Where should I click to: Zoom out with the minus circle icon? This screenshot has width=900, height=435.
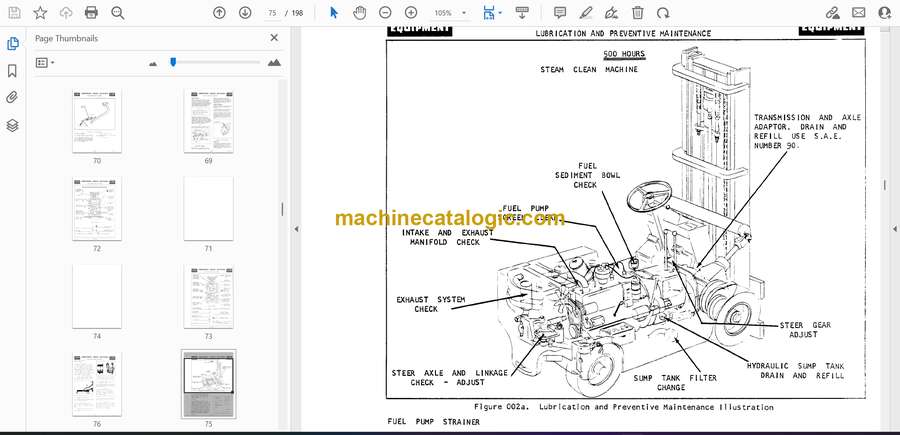coord(385,13)
